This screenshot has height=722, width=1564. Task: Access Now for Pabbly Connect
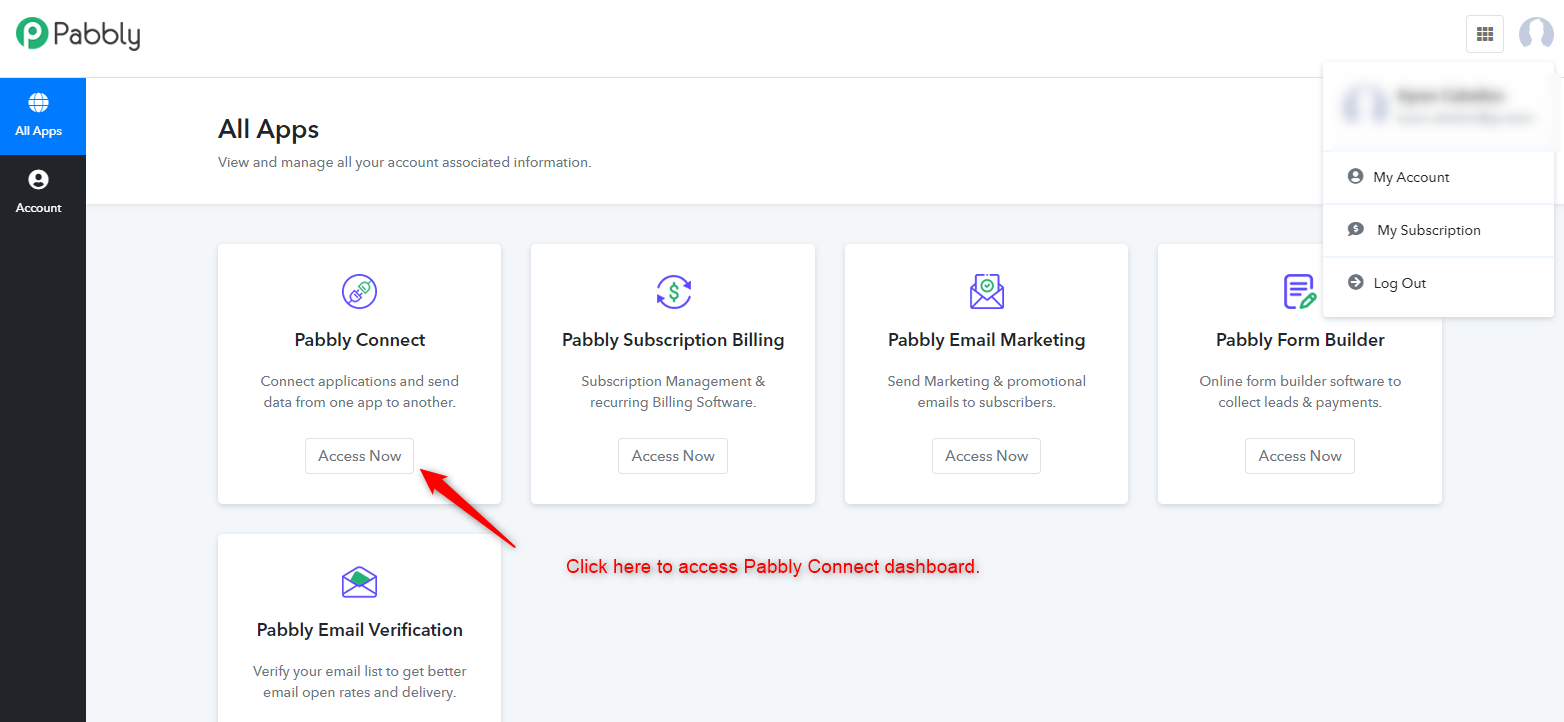pos(359,456)
